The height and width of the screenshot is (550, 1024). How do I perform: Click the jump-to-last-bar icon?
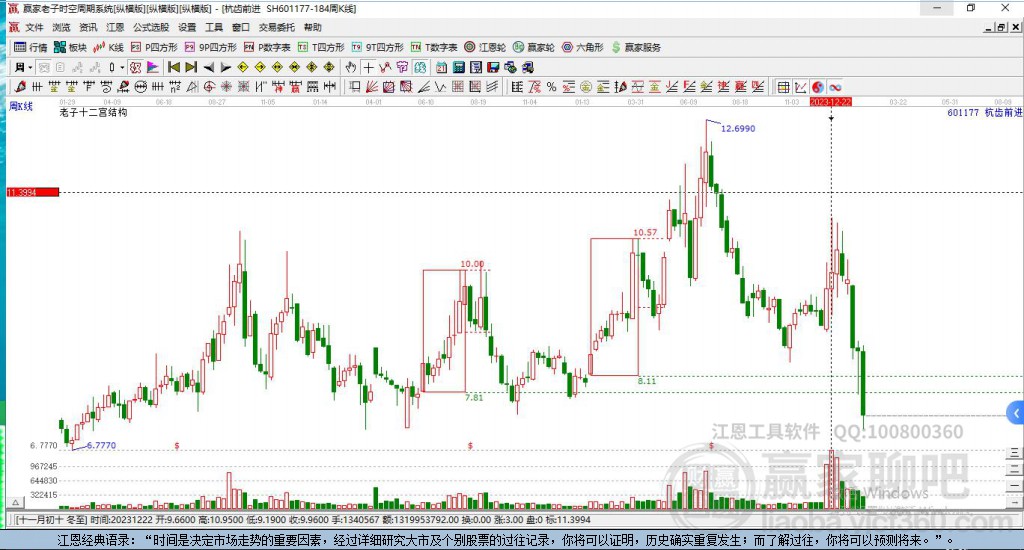tap(191, 67)
